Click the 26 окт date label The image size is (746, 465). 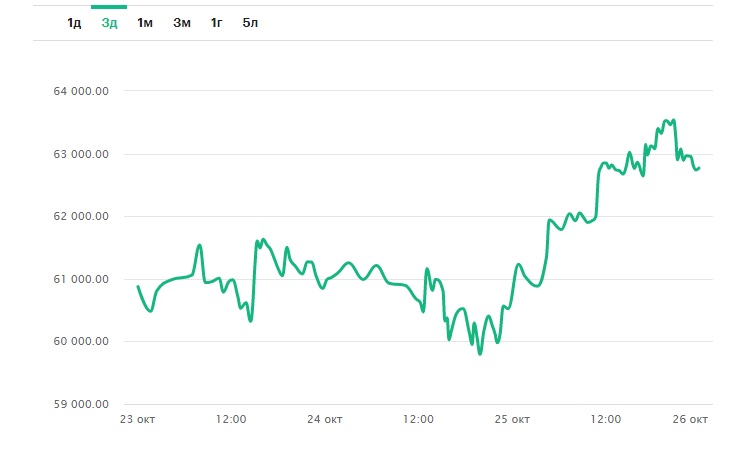pos(692,419)
